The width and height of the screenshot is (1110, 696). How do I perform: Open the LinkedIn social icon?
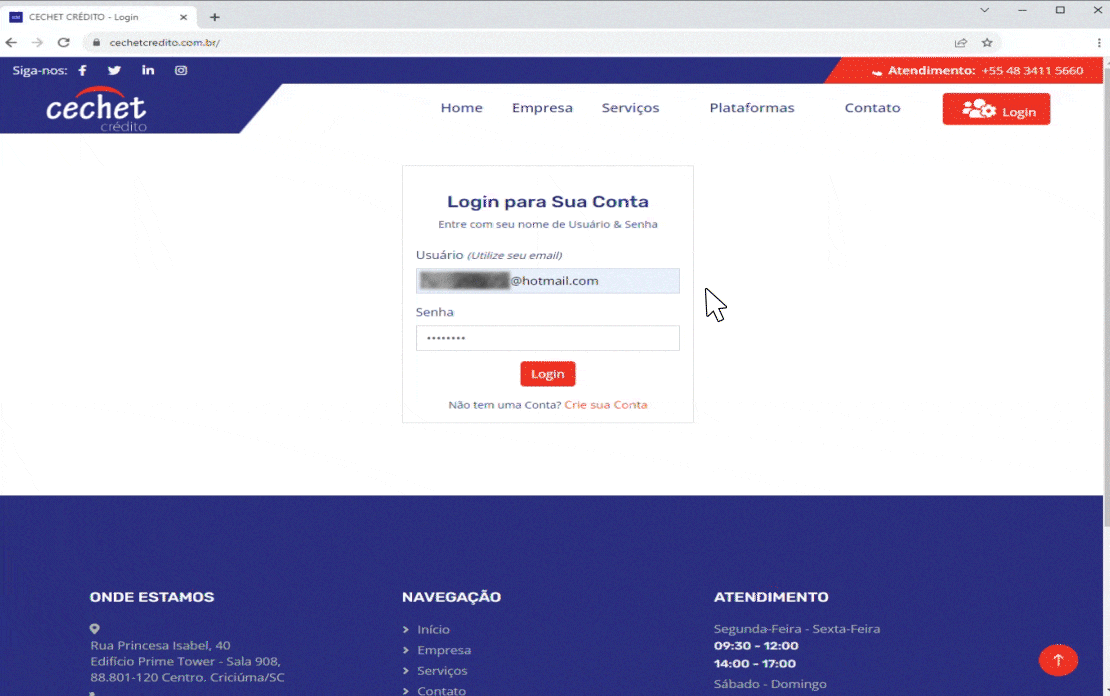click(x=148, y=71)
